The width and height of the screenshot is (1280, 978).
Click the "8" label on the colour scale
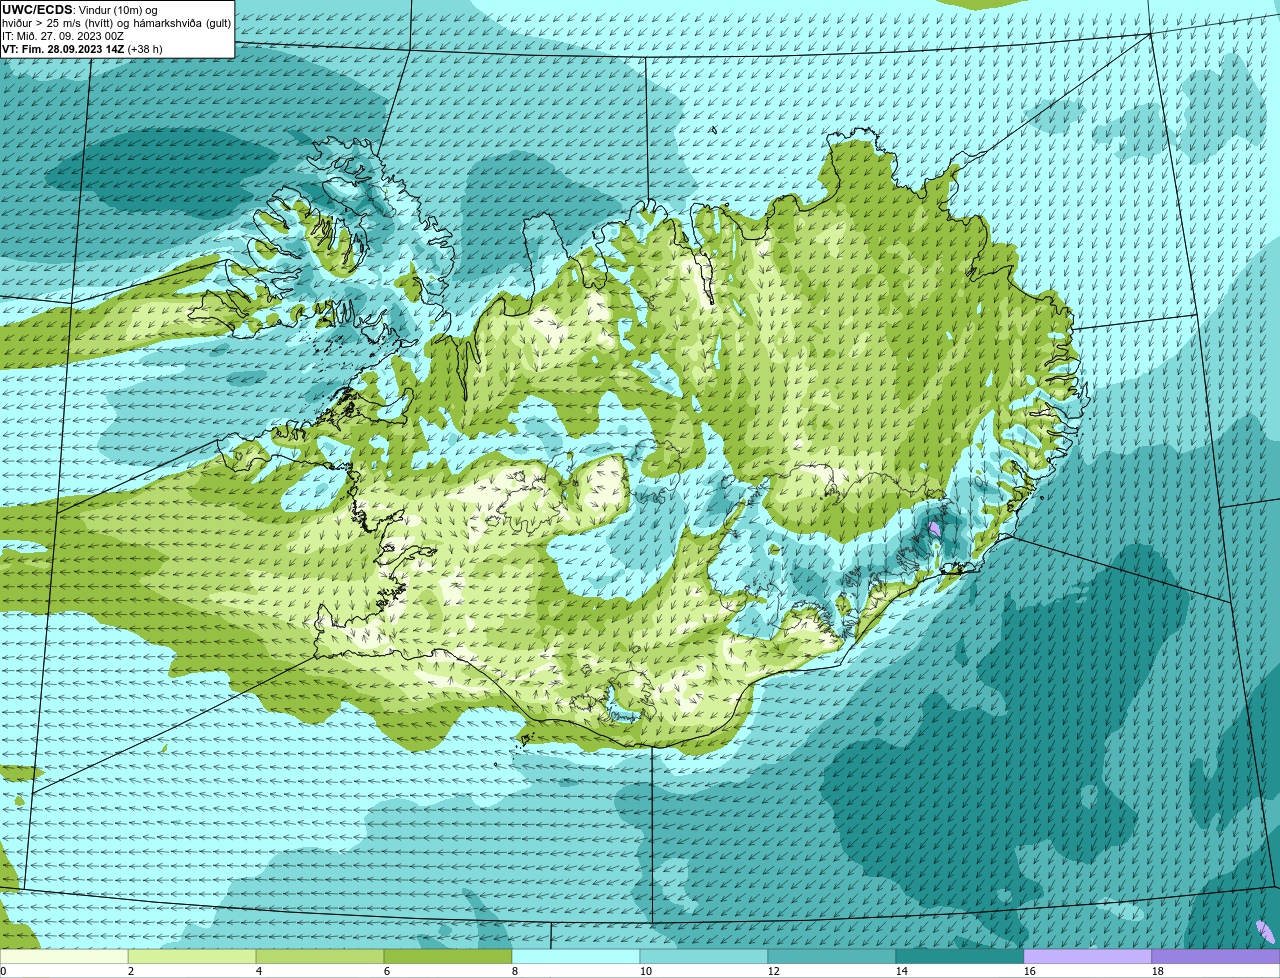click(515, 971)
